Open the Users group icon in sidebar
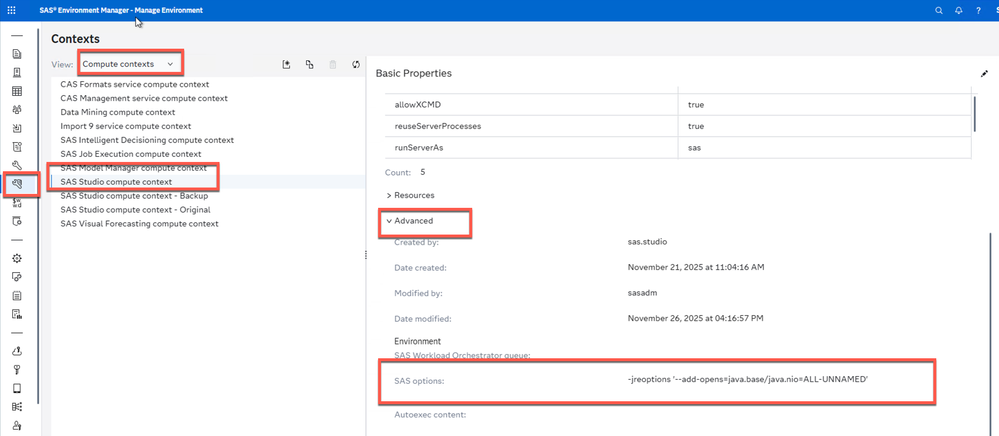The height and width of the screenshot is (436, 999). [17, 110]
